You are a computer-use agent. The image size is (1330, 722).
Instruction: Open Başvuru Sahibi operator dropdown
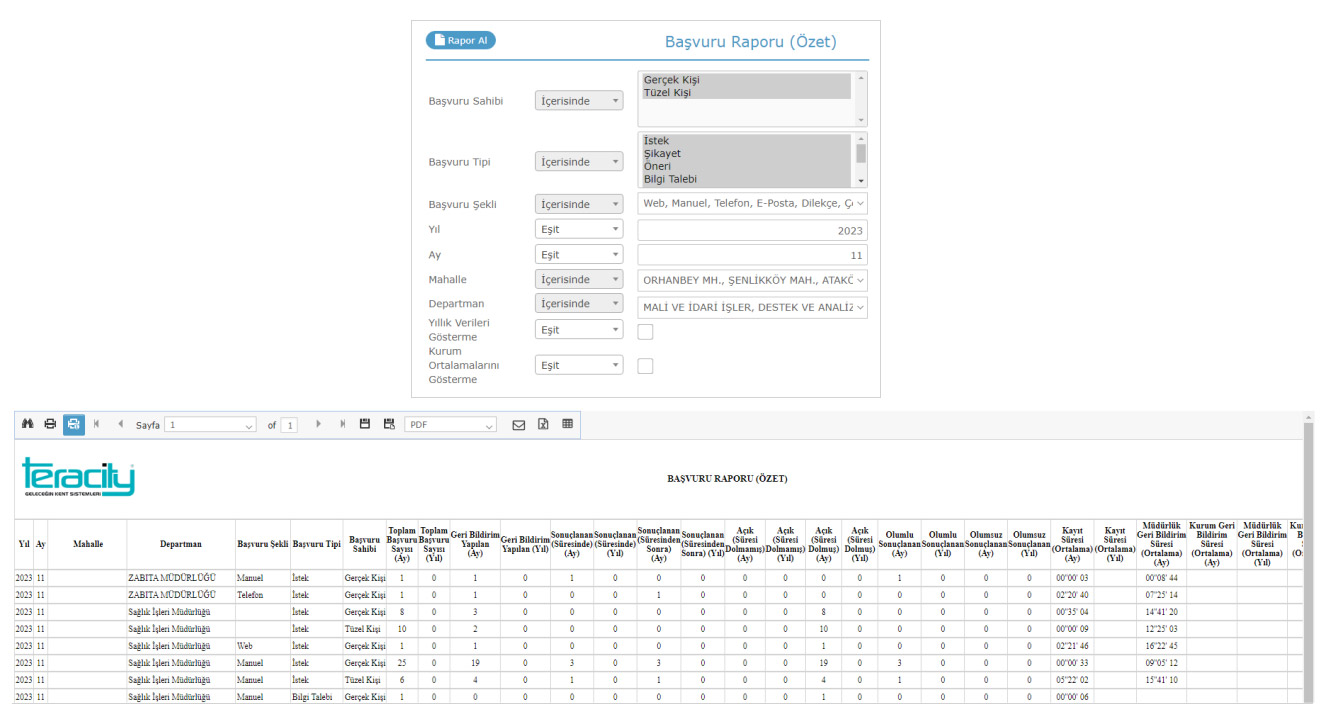[x=579, y=101]
